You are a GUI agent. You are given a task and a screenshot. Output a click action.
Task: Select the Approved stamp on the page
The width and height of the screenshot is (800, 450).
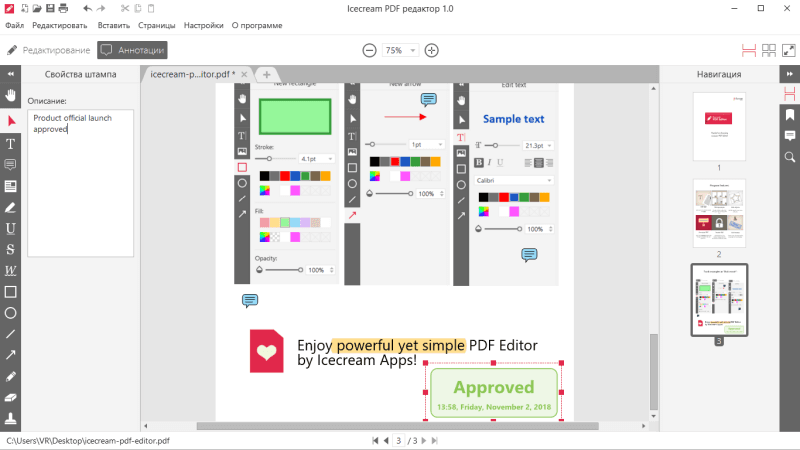(x=493, y=392)
